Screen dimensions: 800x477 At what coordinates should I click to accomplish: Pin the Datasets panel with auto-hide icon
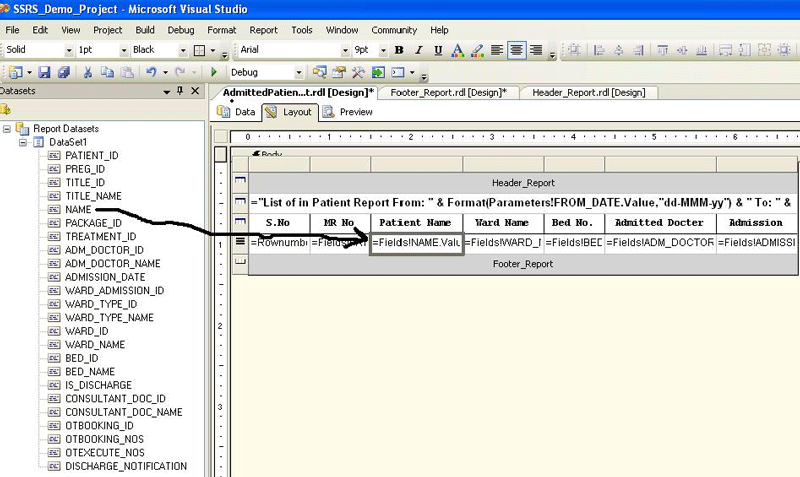180,91
